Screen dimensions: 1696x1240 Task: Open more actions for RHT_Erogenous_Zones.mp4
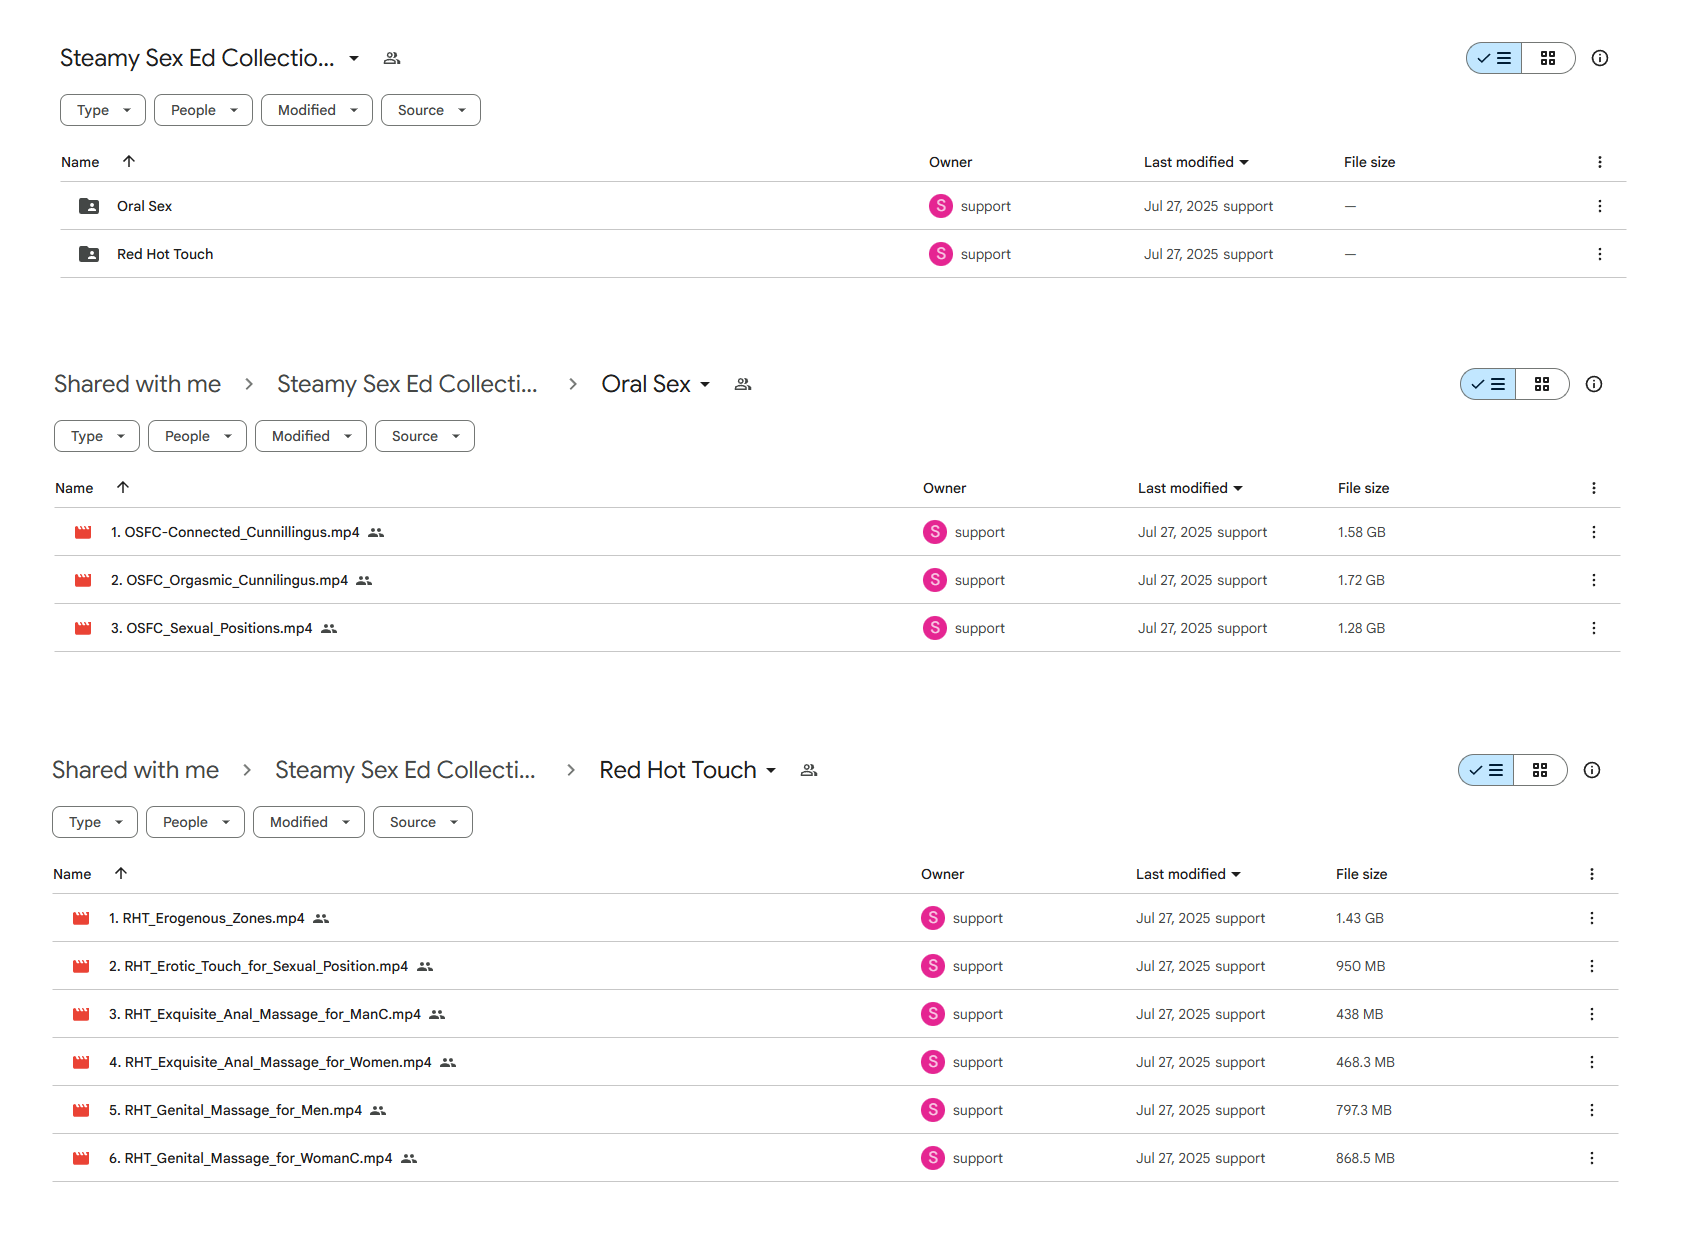tap(1591, 918)
